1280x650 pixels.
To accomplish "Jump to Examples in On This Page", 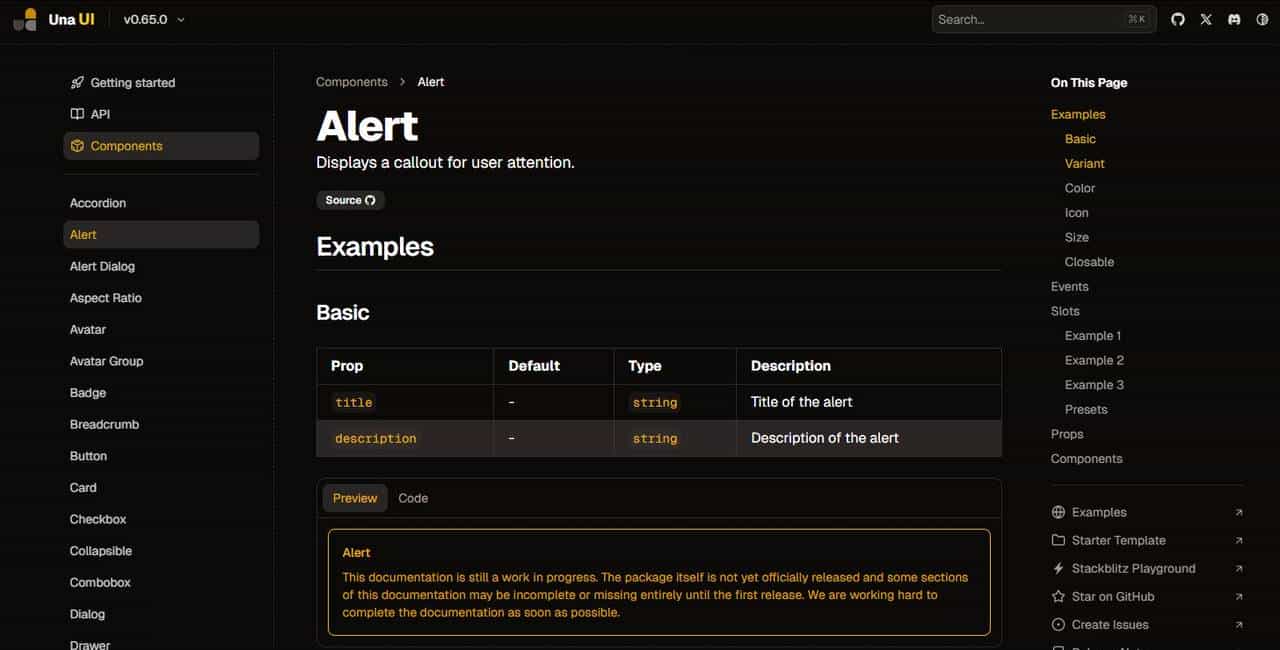I will [x=1078, y=114].
